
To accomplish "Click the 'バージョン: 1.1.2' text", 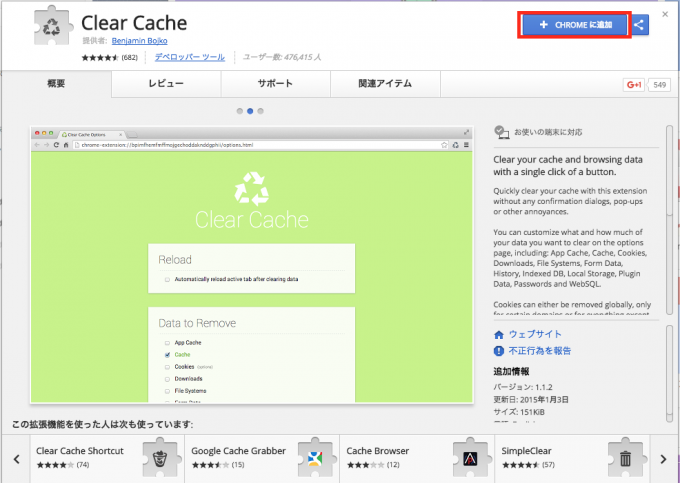I will [523, 387].
